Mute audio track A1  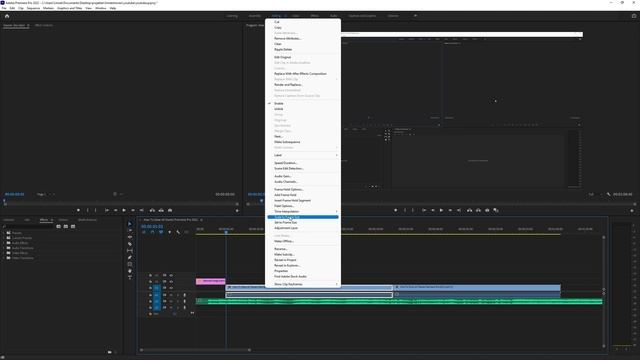click(x=171, y=295)
